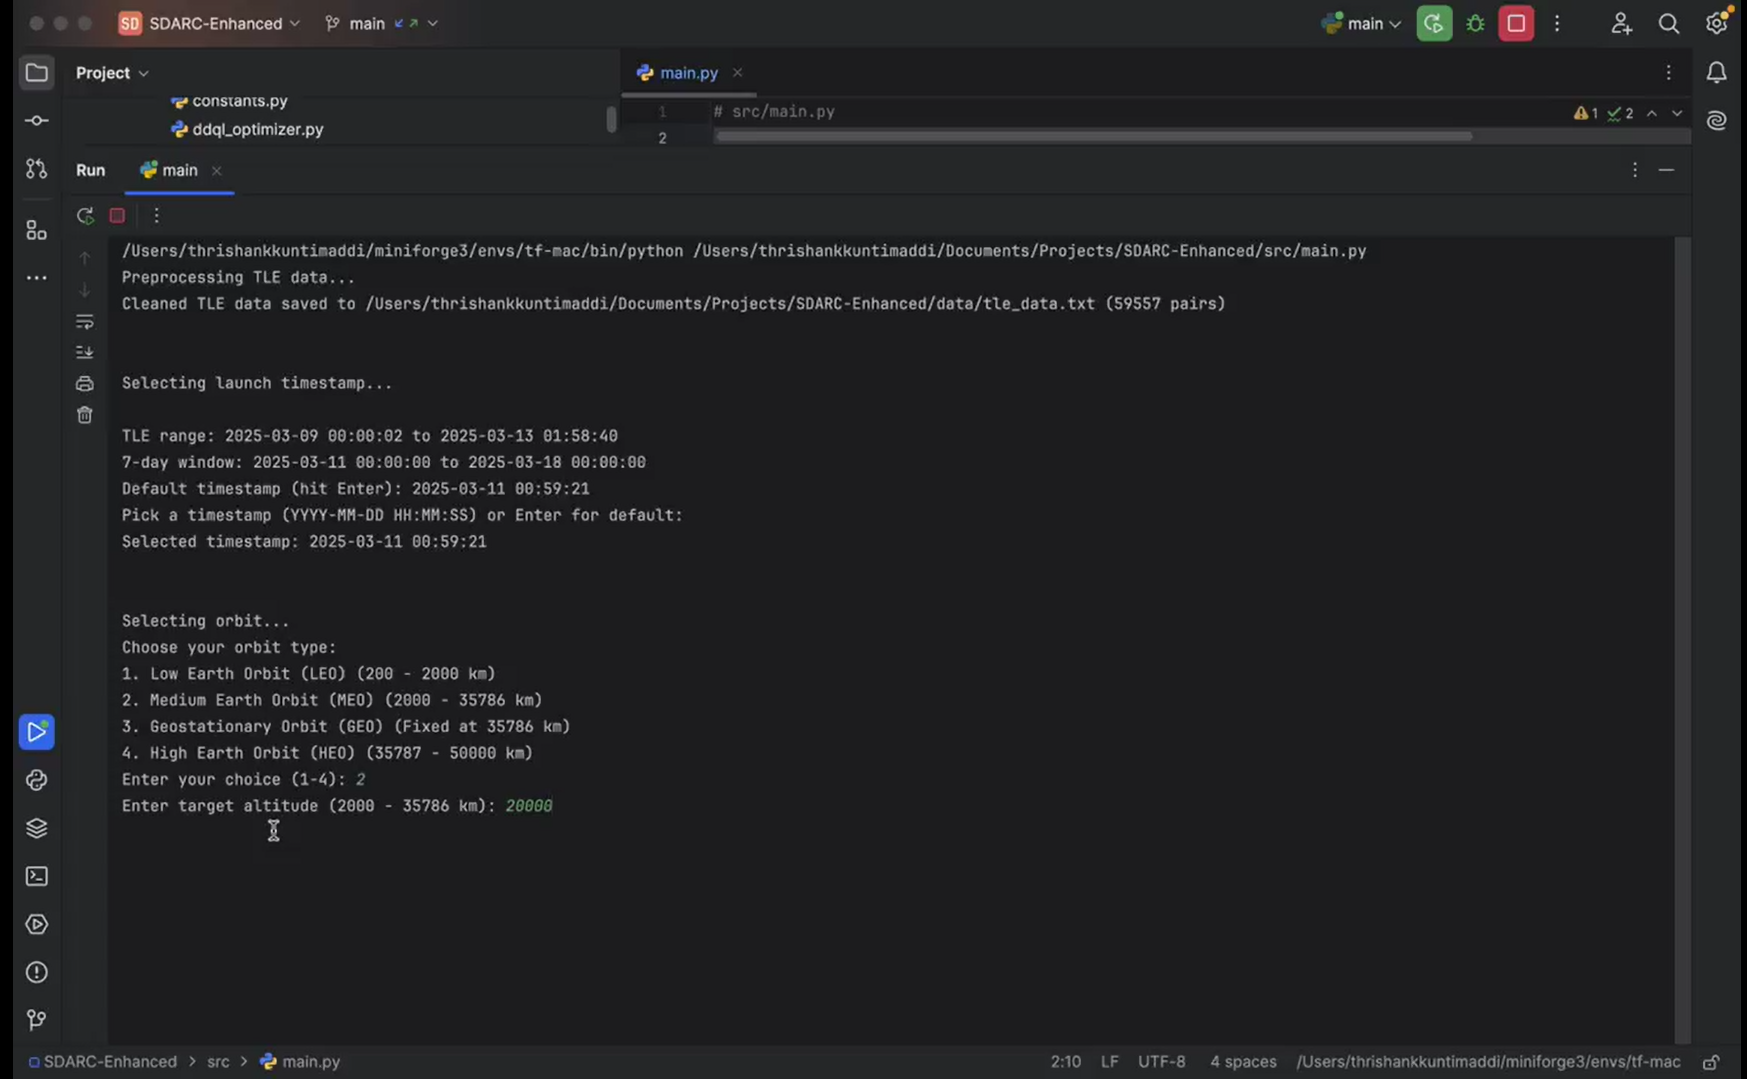
Task: Open the main run configuration dropdown
Action: (1361, 23)
